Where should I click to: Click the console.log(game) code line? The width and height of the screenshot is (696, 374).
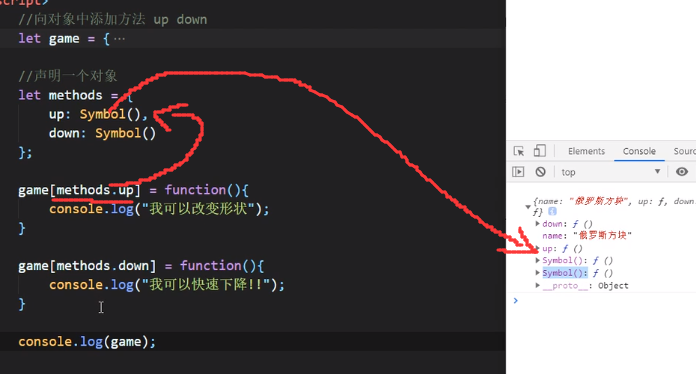(87, 342)
